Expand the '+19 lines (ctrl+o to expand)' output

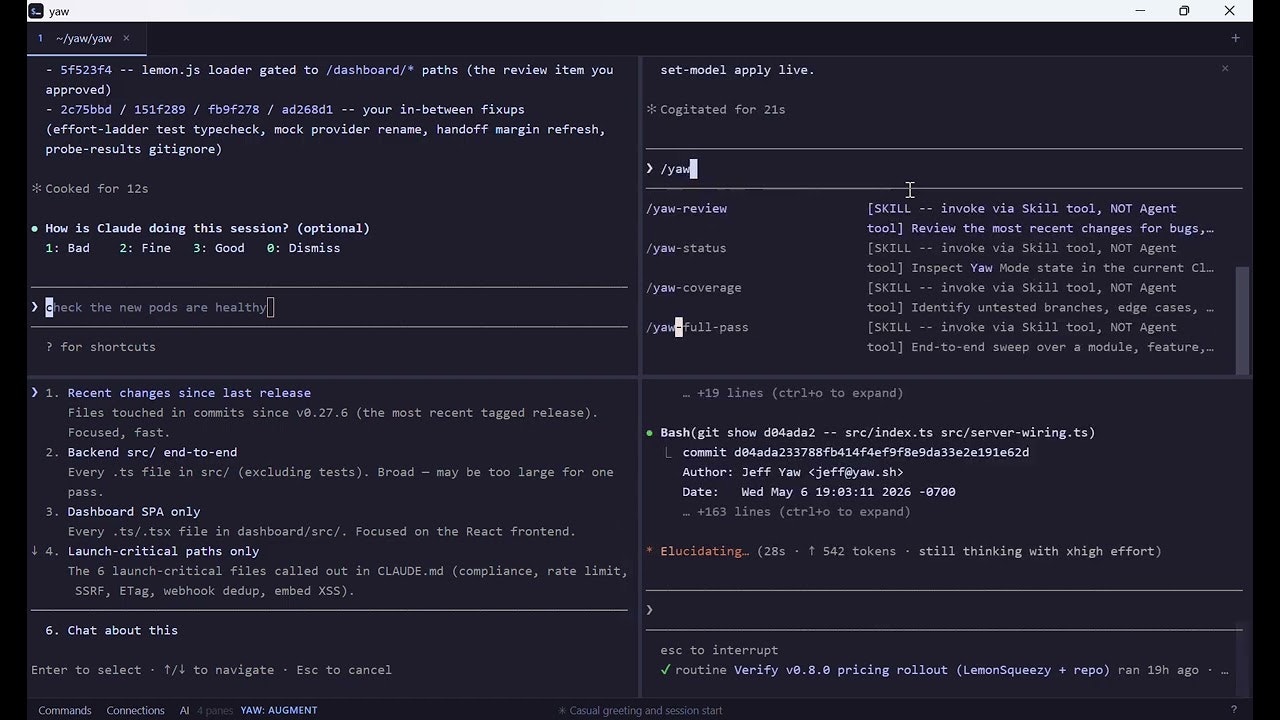(x=793, y=393)
